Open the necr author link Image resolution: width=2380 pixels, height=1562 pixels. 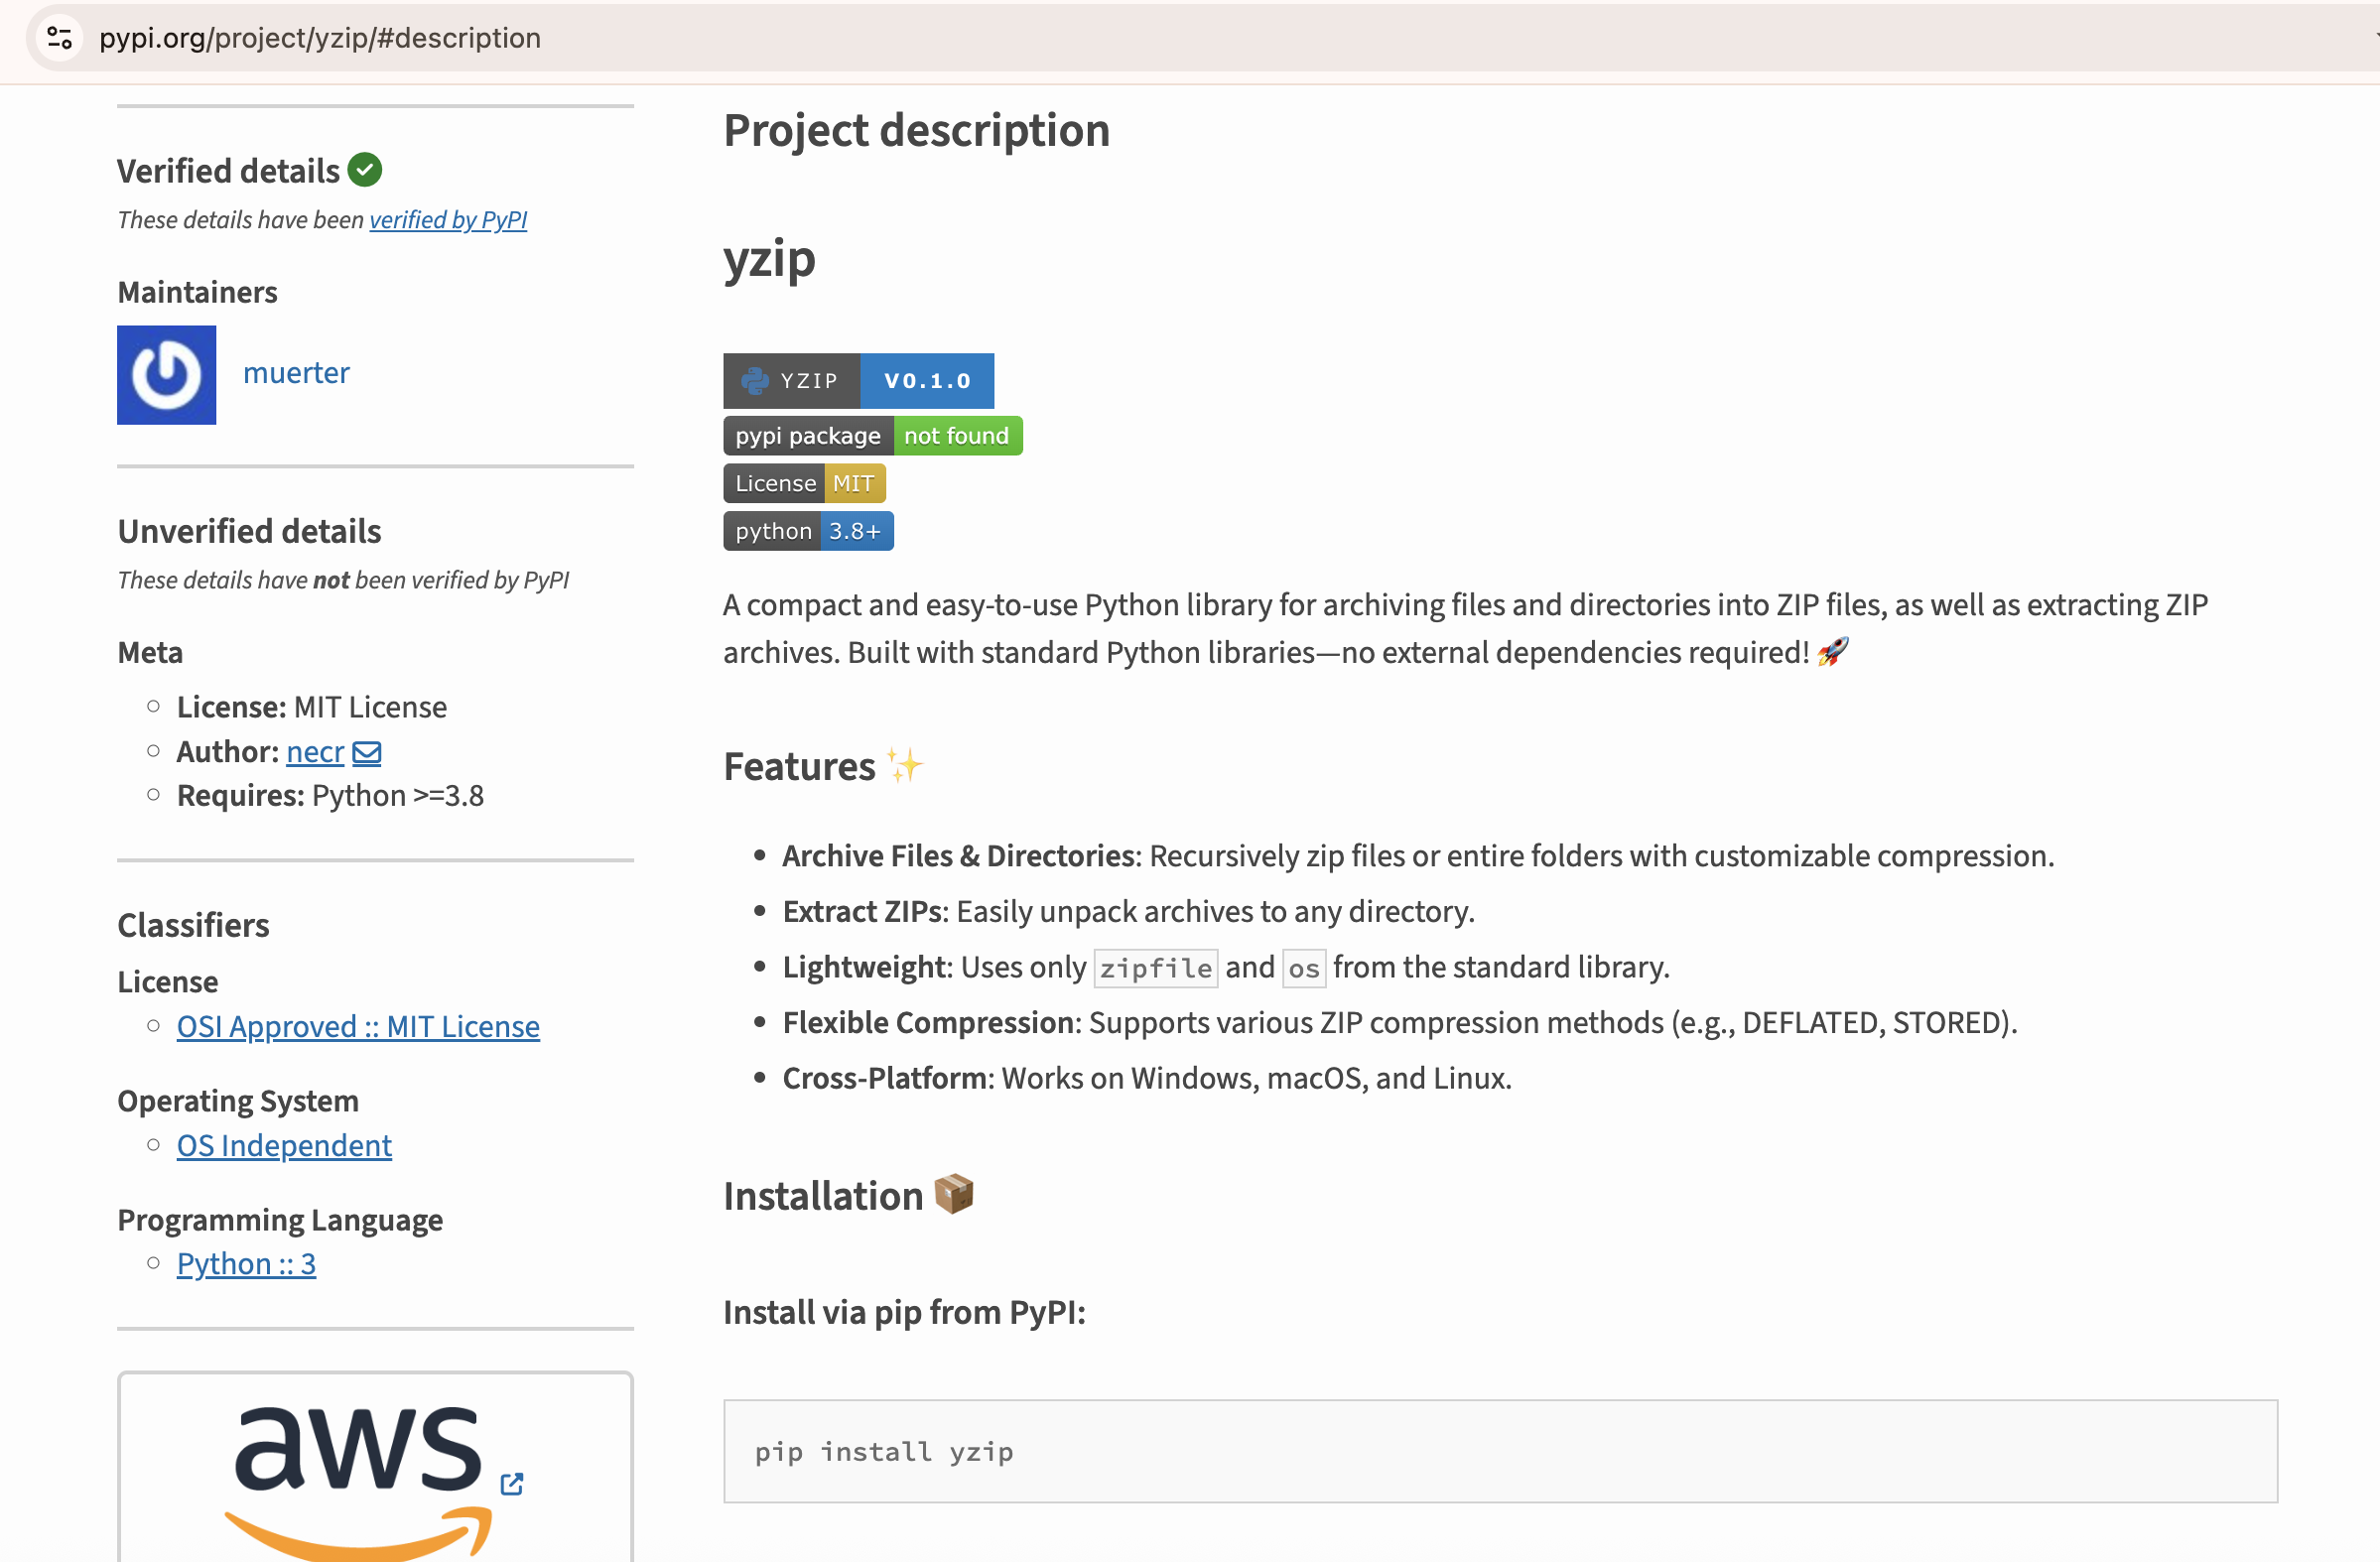(x=314, y=752)
